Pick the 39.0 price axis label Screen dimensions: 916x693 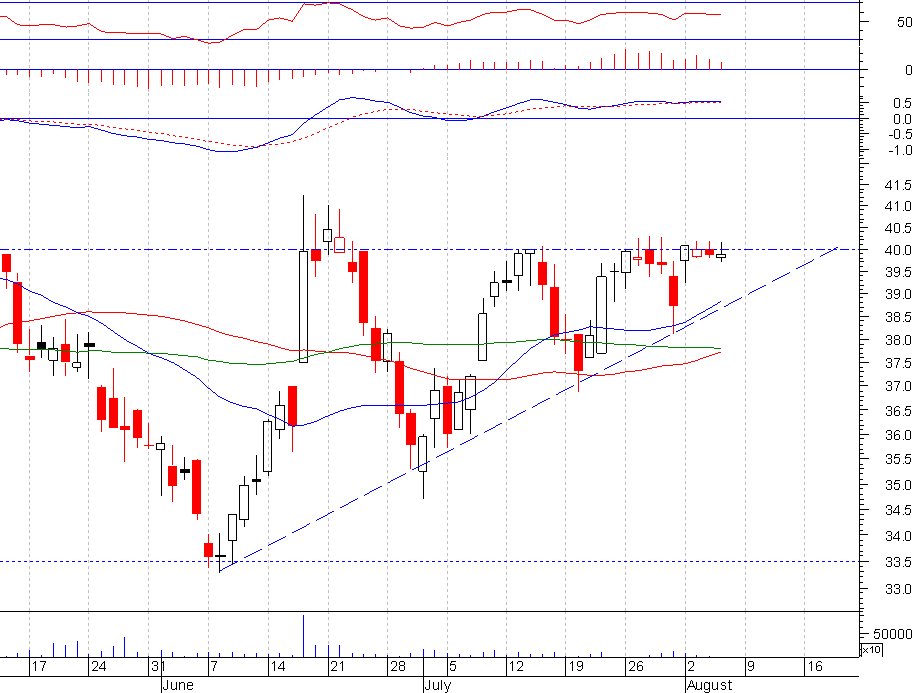898,294
